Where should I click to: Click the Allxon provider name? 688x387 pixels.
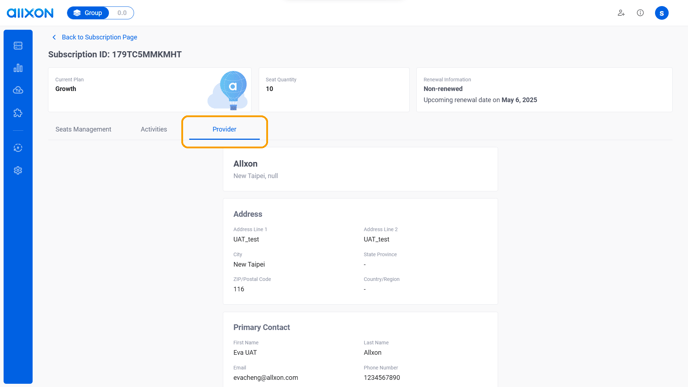(x=245, y=164)
